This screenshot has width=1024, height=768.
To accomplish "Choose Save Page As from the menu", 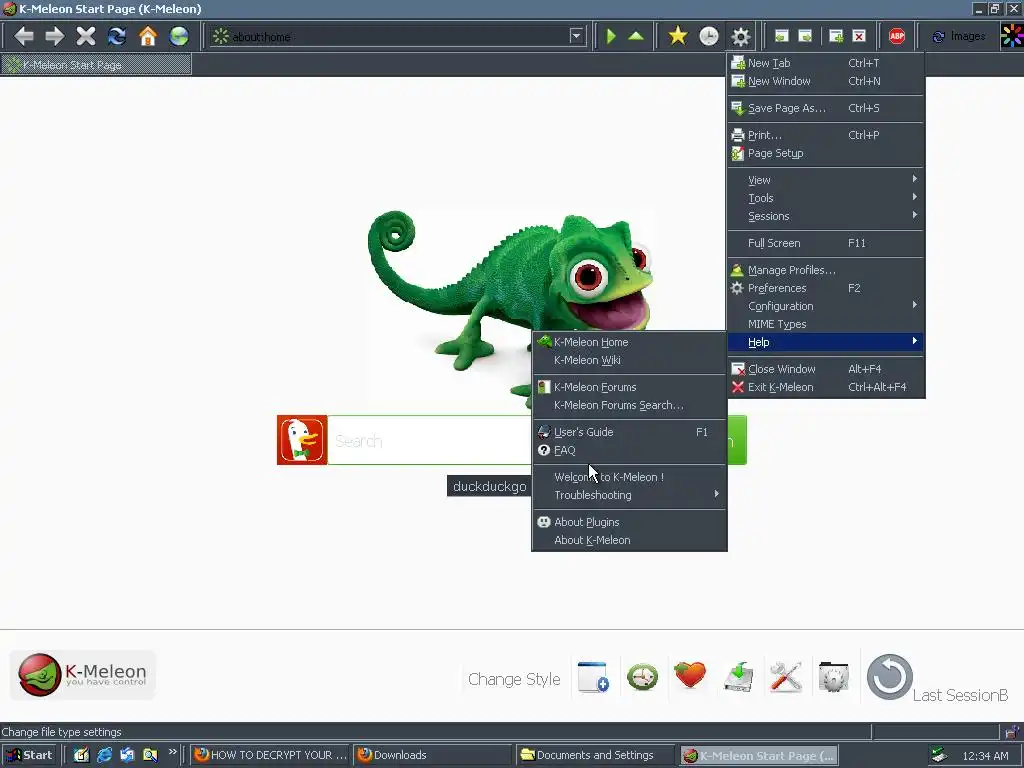I will 825,108.
